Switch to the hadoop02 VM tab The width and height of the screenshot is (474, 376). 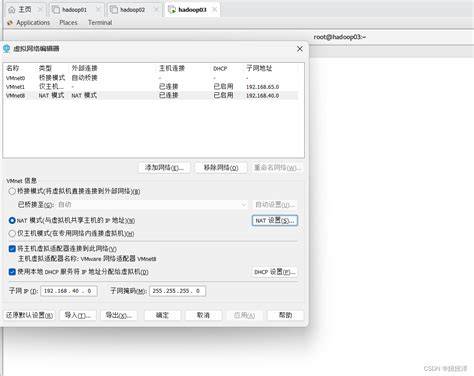(x=134, y=10)
